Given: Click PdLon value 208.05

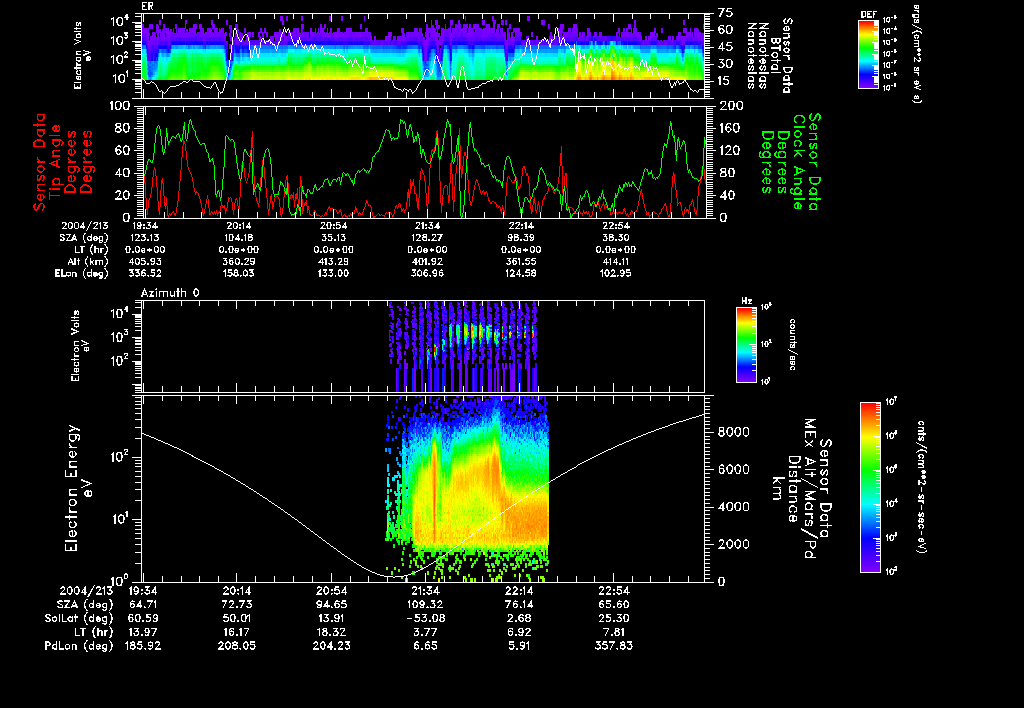Looking at the screenshot, I should point(236,646).
